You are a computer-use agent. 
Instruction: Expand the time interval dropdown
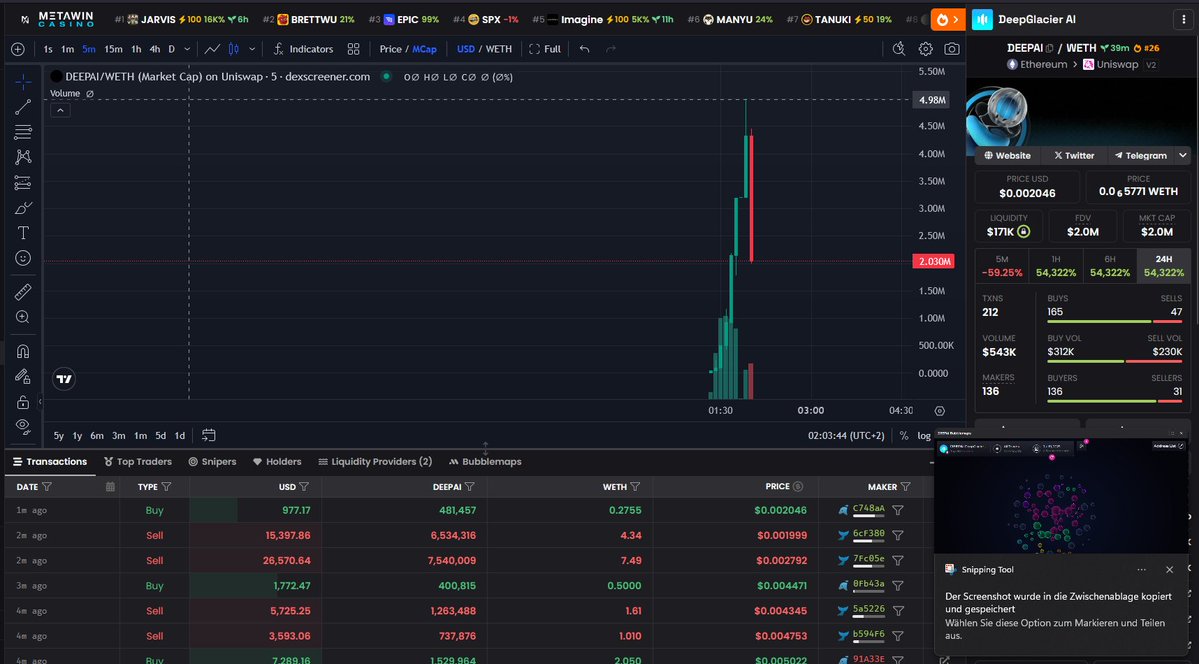188,49
